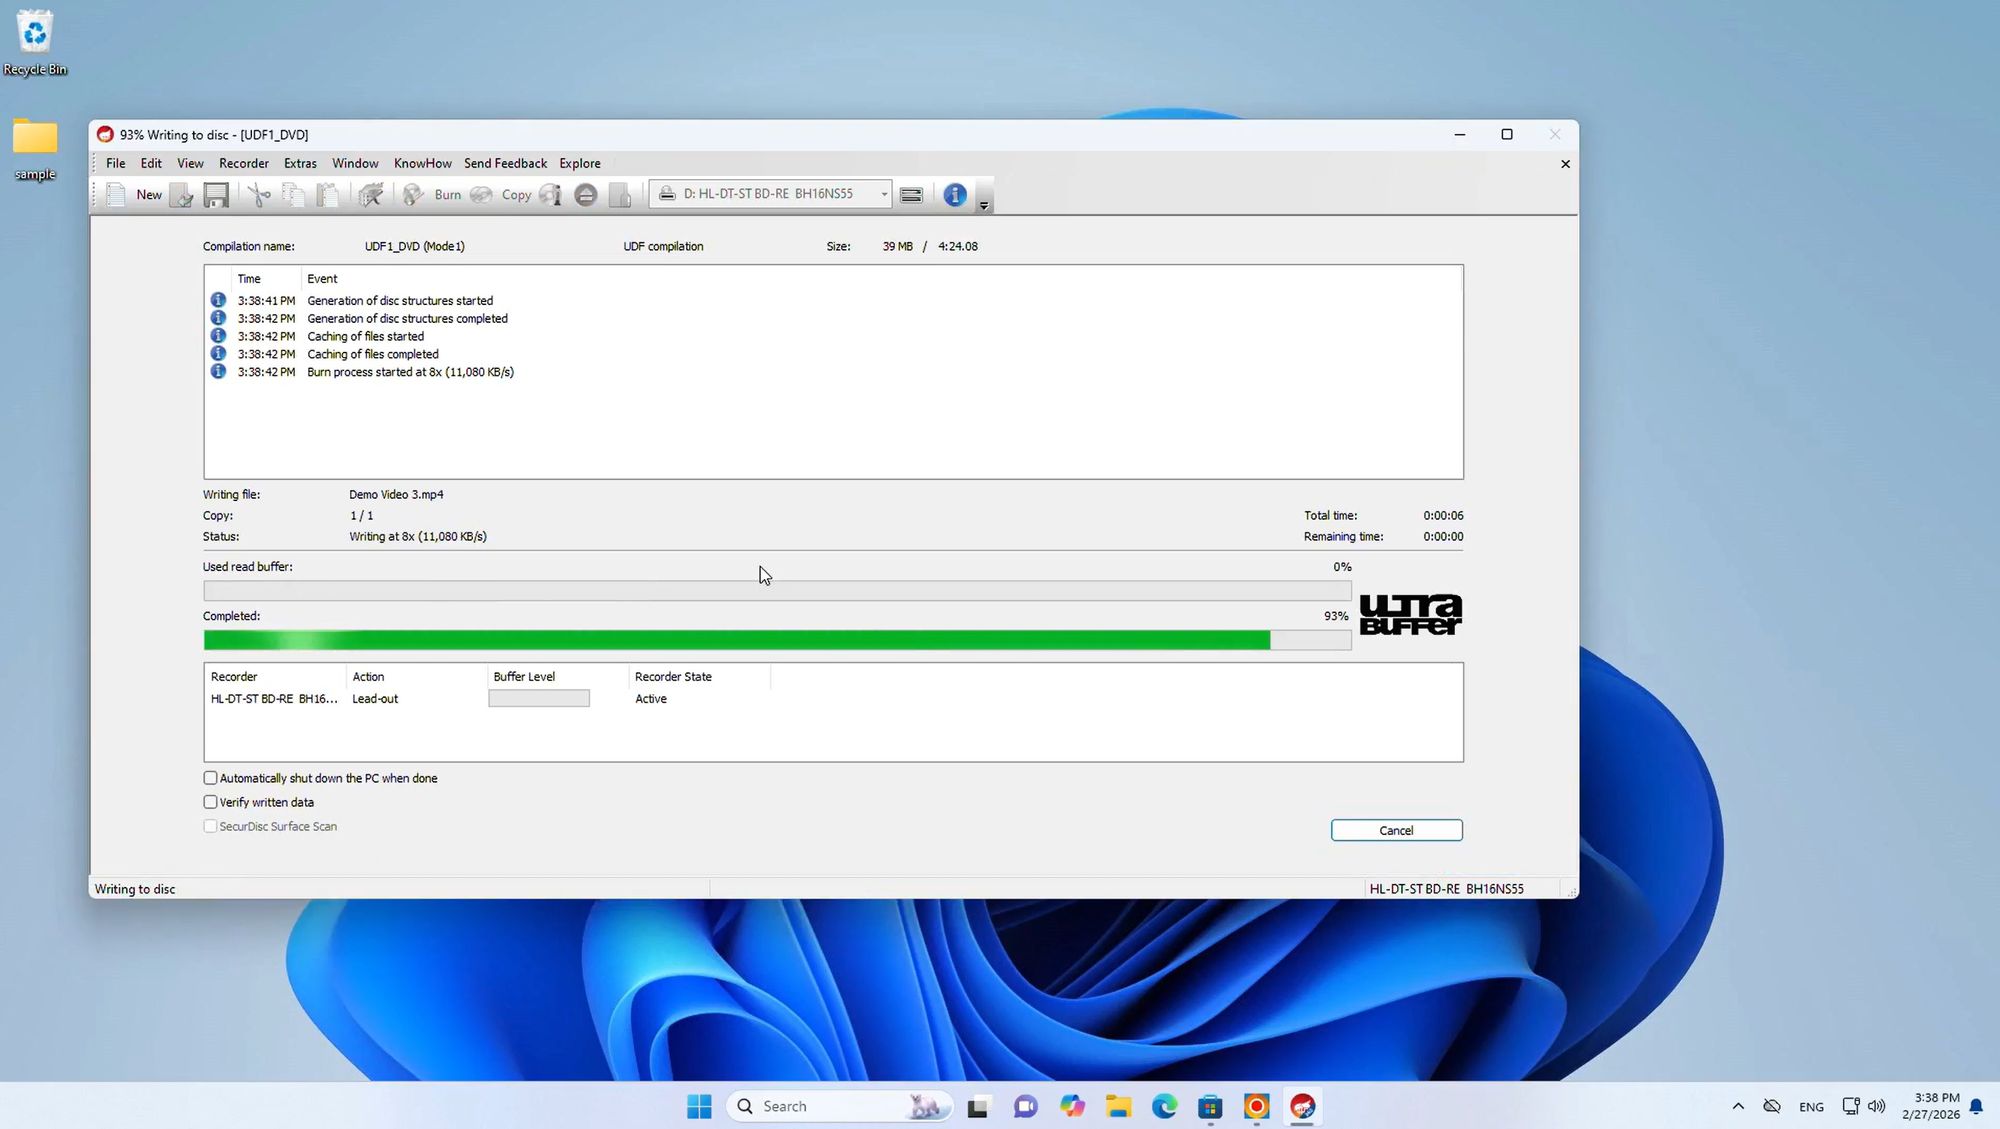Open a file using the Open toolbar icon
The height and width of the screenshot is (1129, 2000).
[x=180, y=194]
